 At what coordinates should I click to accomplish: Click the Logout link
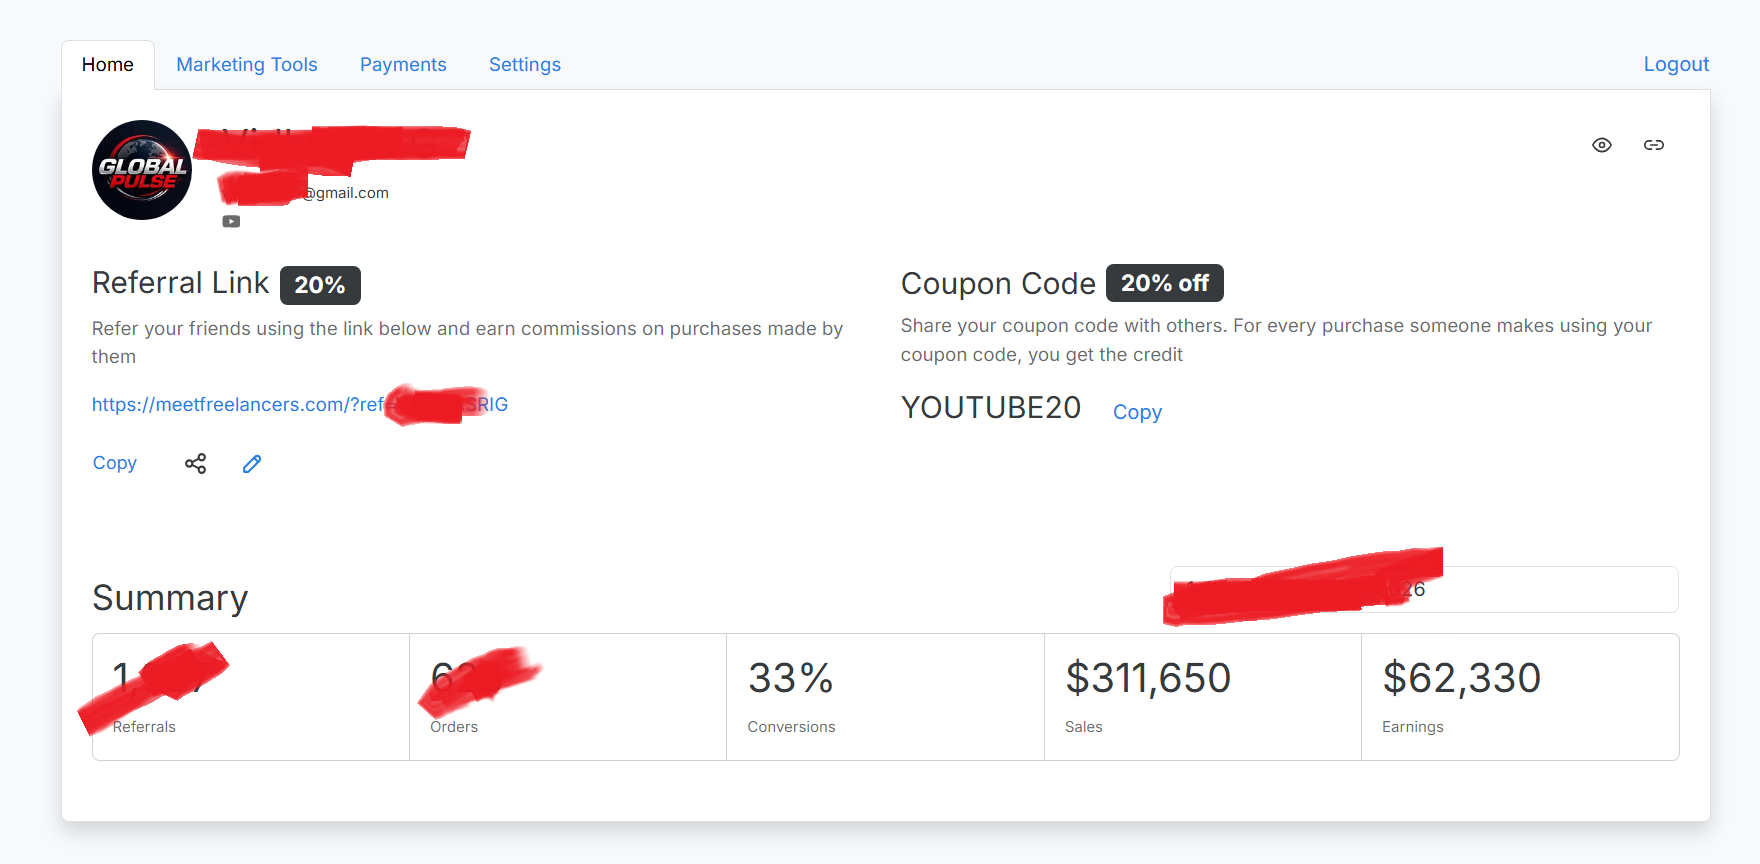click(x=1676, y=64)
